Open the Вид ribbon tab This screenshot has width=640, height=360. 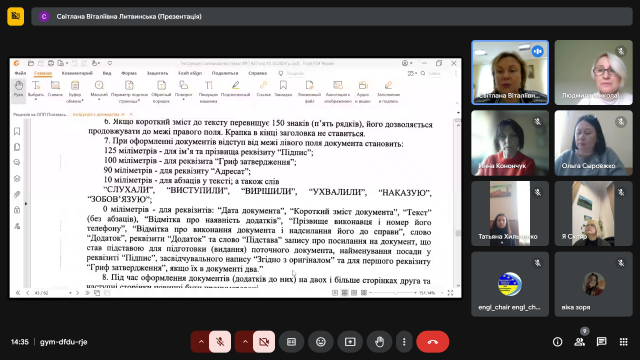point(107,73)
